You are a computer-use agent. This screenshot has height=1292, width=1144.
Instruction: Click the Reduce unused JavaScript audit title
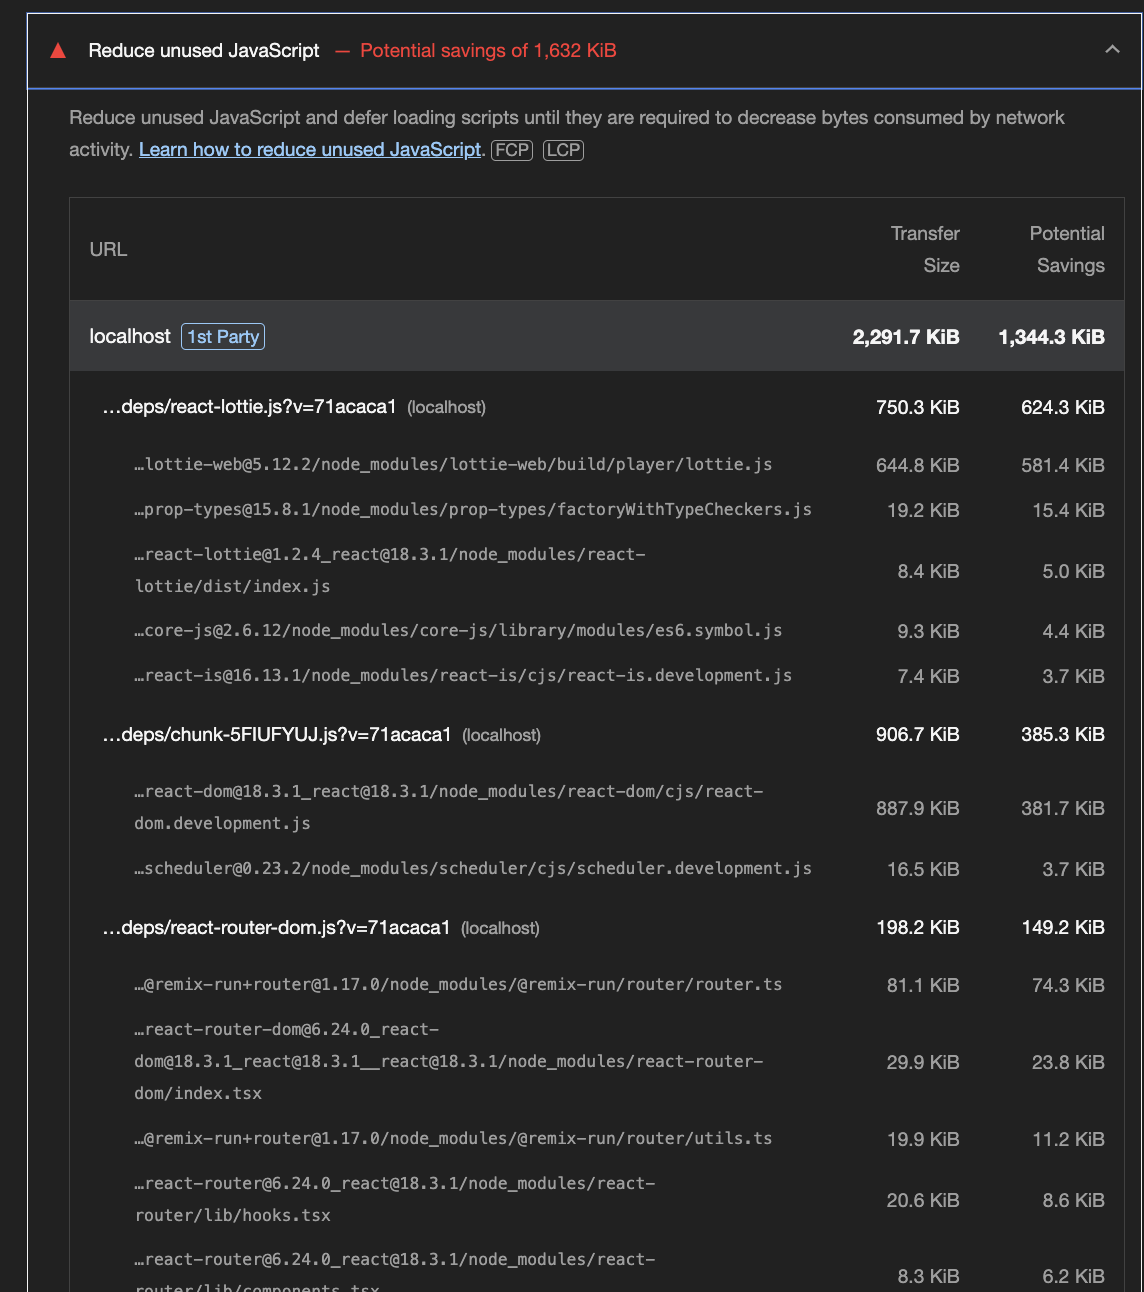[204, 51]
